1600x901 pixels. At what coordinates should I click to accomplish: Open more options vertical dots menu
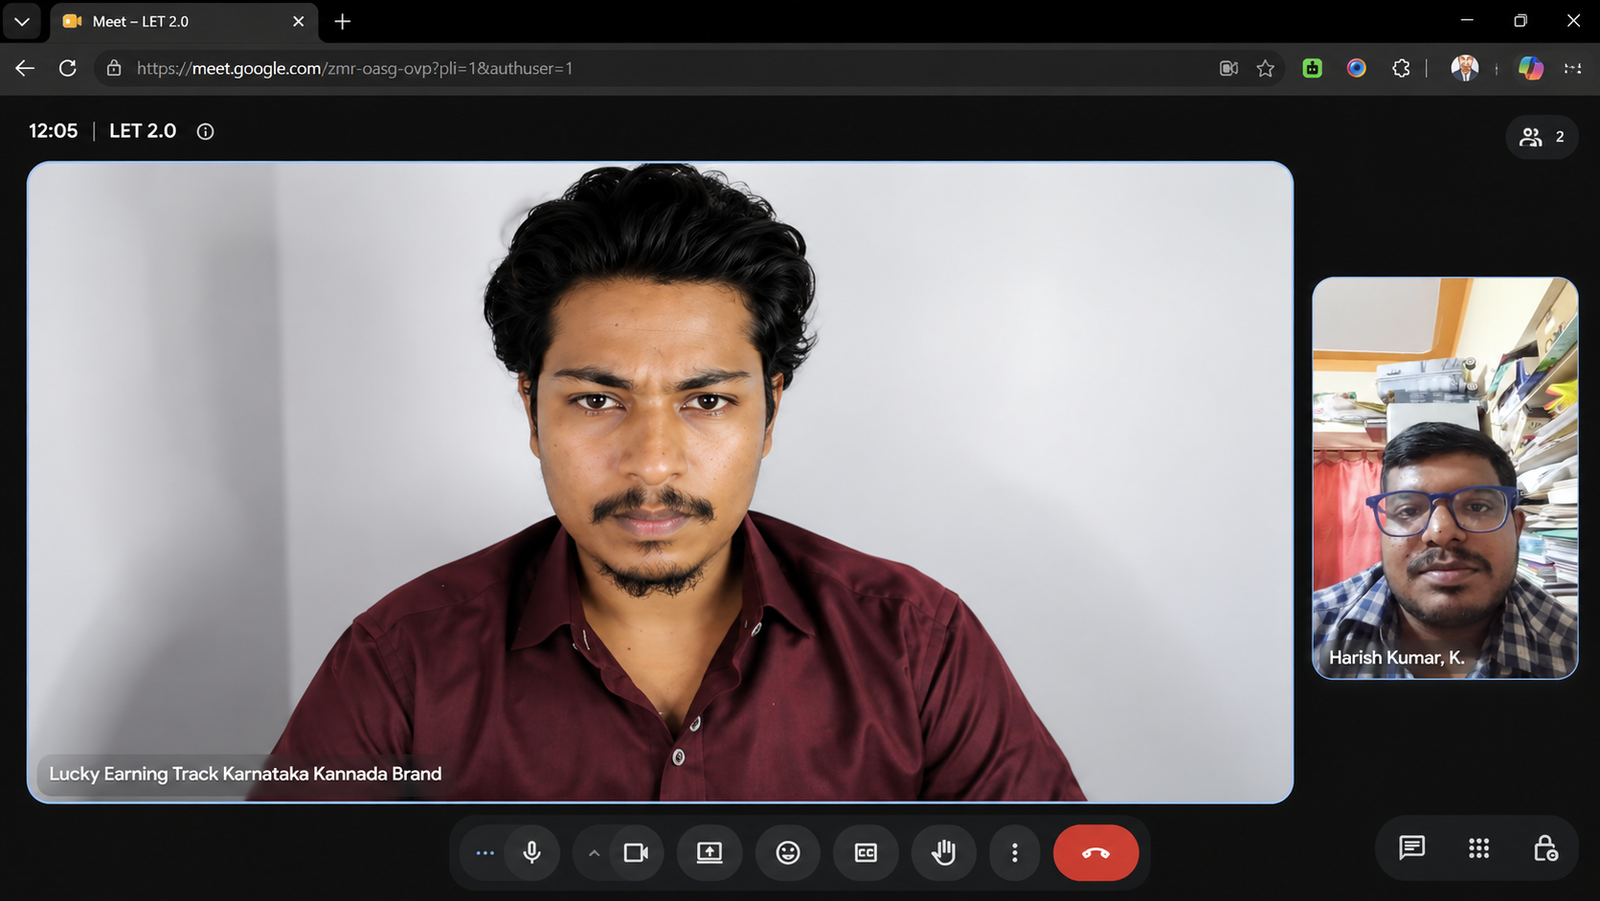point(1015,853)
